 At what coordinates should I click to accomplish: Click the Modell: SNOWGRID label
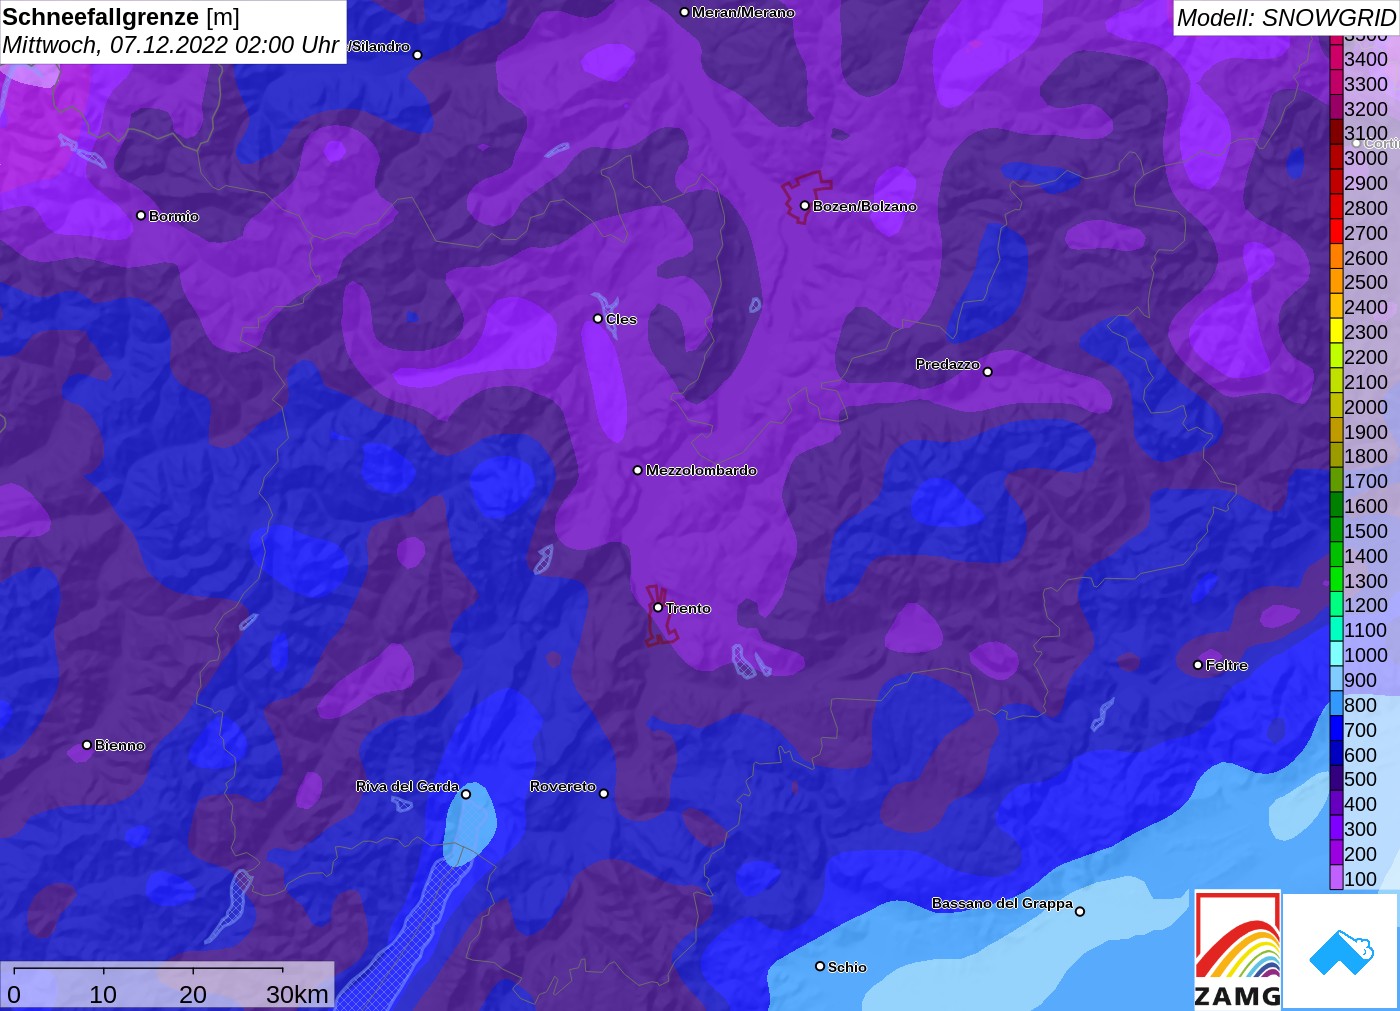(x=1286, y=18)
